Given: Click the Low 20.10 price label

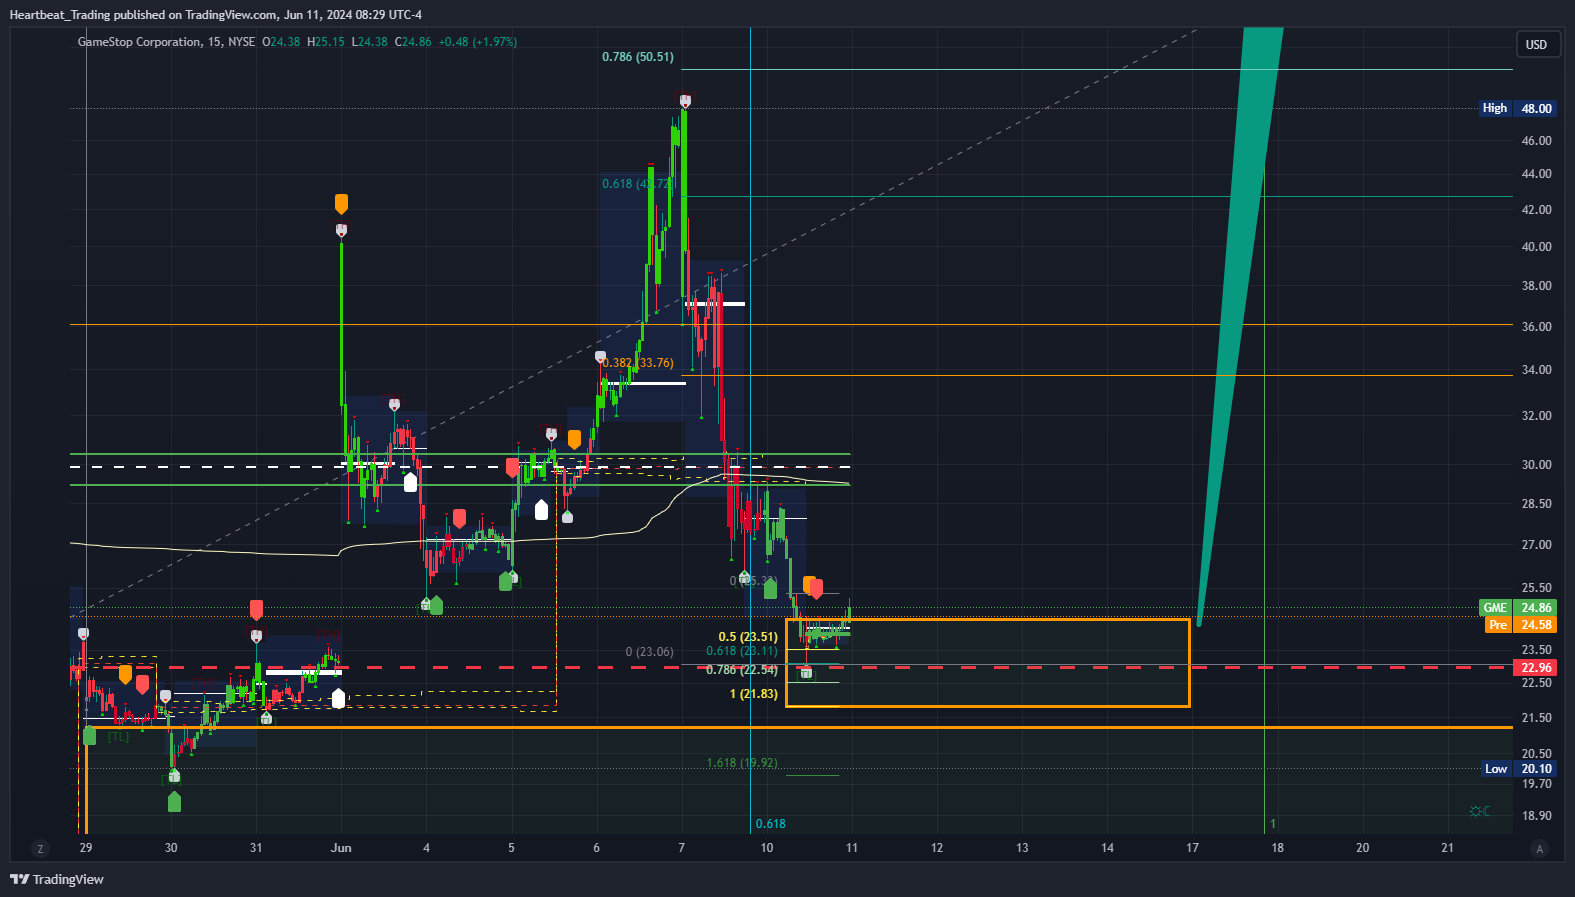Looking at the screenshot, I should (x=1517, y=769).
